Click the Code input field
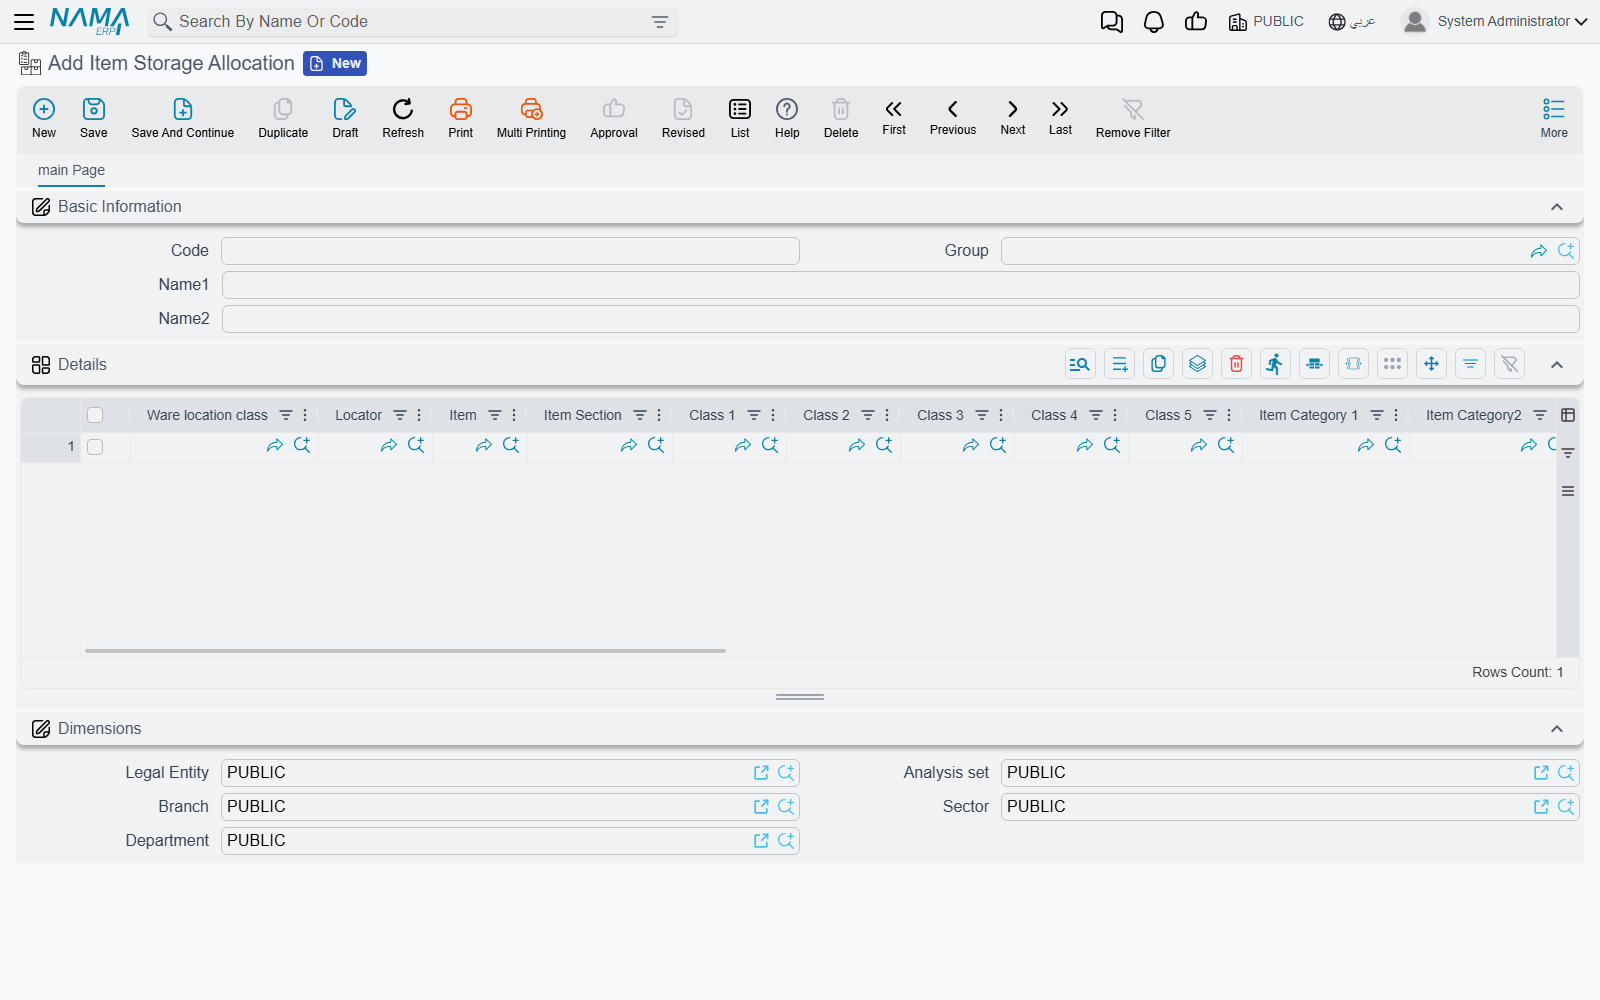The height and width of the screenshot is (1000, 1600). tap(510, 251)
